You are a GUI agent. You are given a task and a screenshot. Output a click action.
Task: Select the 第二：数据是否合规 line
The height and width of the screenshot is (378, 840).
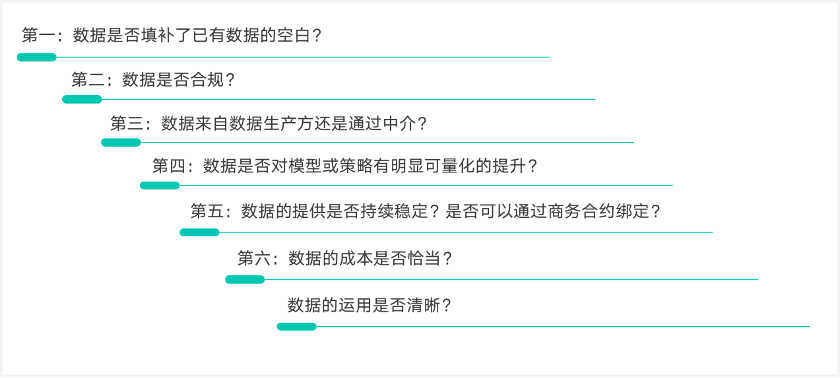pos(153,80)
